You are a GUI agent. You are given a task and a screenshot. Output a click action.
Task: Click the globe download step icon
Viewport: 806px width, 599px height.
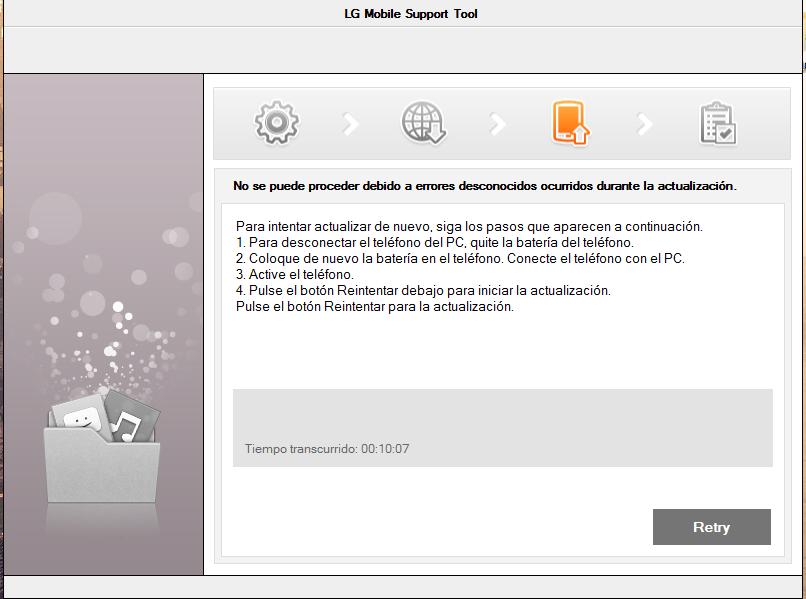tap(424, 123)
